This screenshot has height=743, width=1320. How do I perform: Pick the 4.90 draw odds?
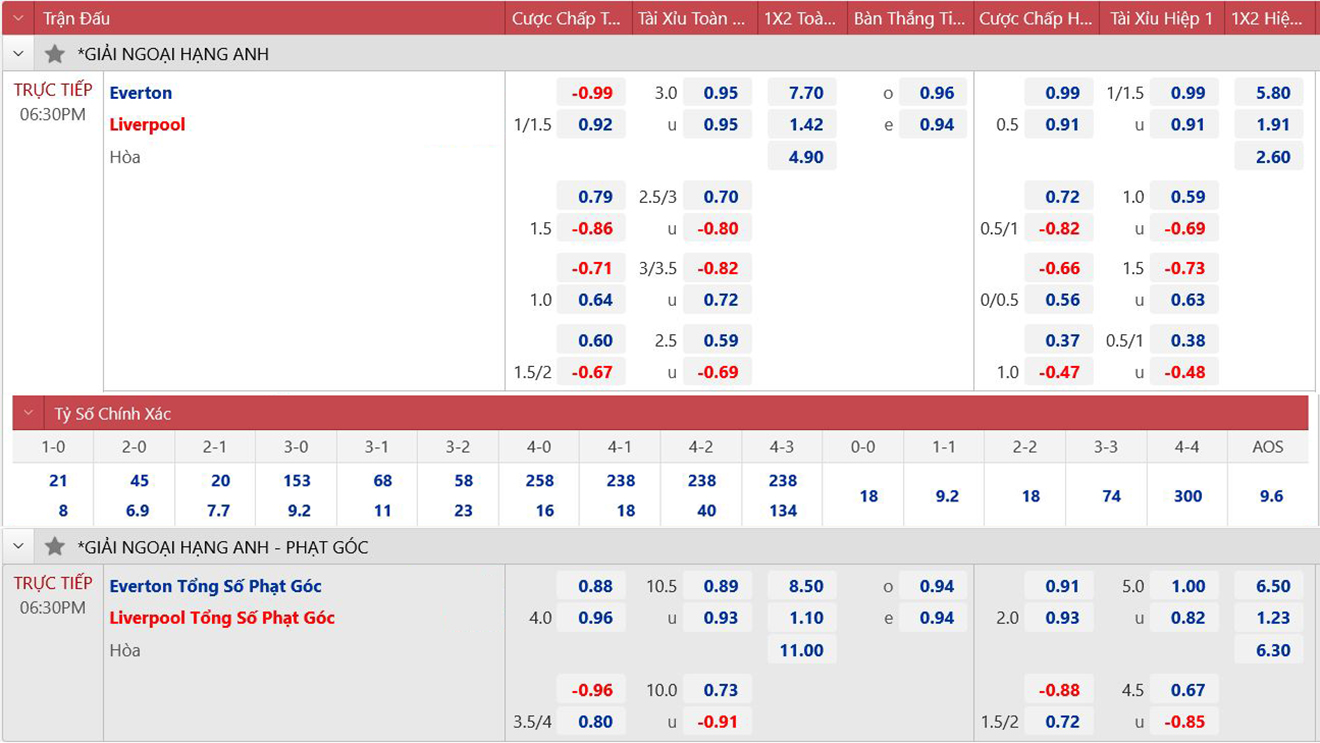[x=805, y=157]
